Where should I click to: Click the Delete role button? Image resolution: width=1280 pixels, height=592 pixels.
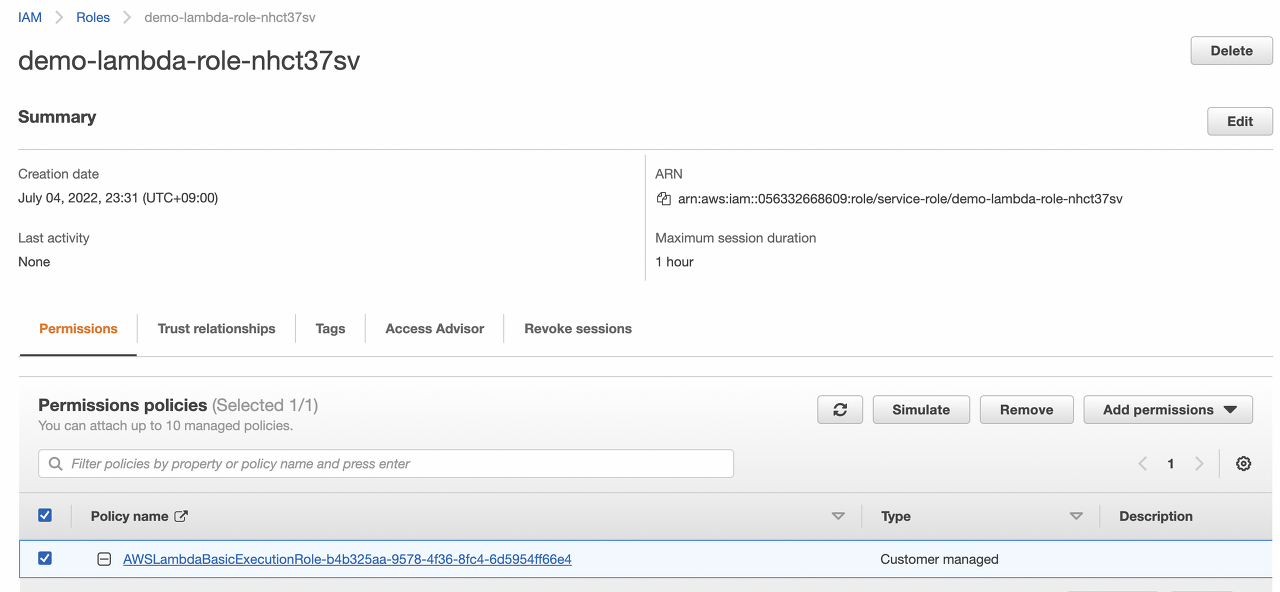(x=1231, y=51)
